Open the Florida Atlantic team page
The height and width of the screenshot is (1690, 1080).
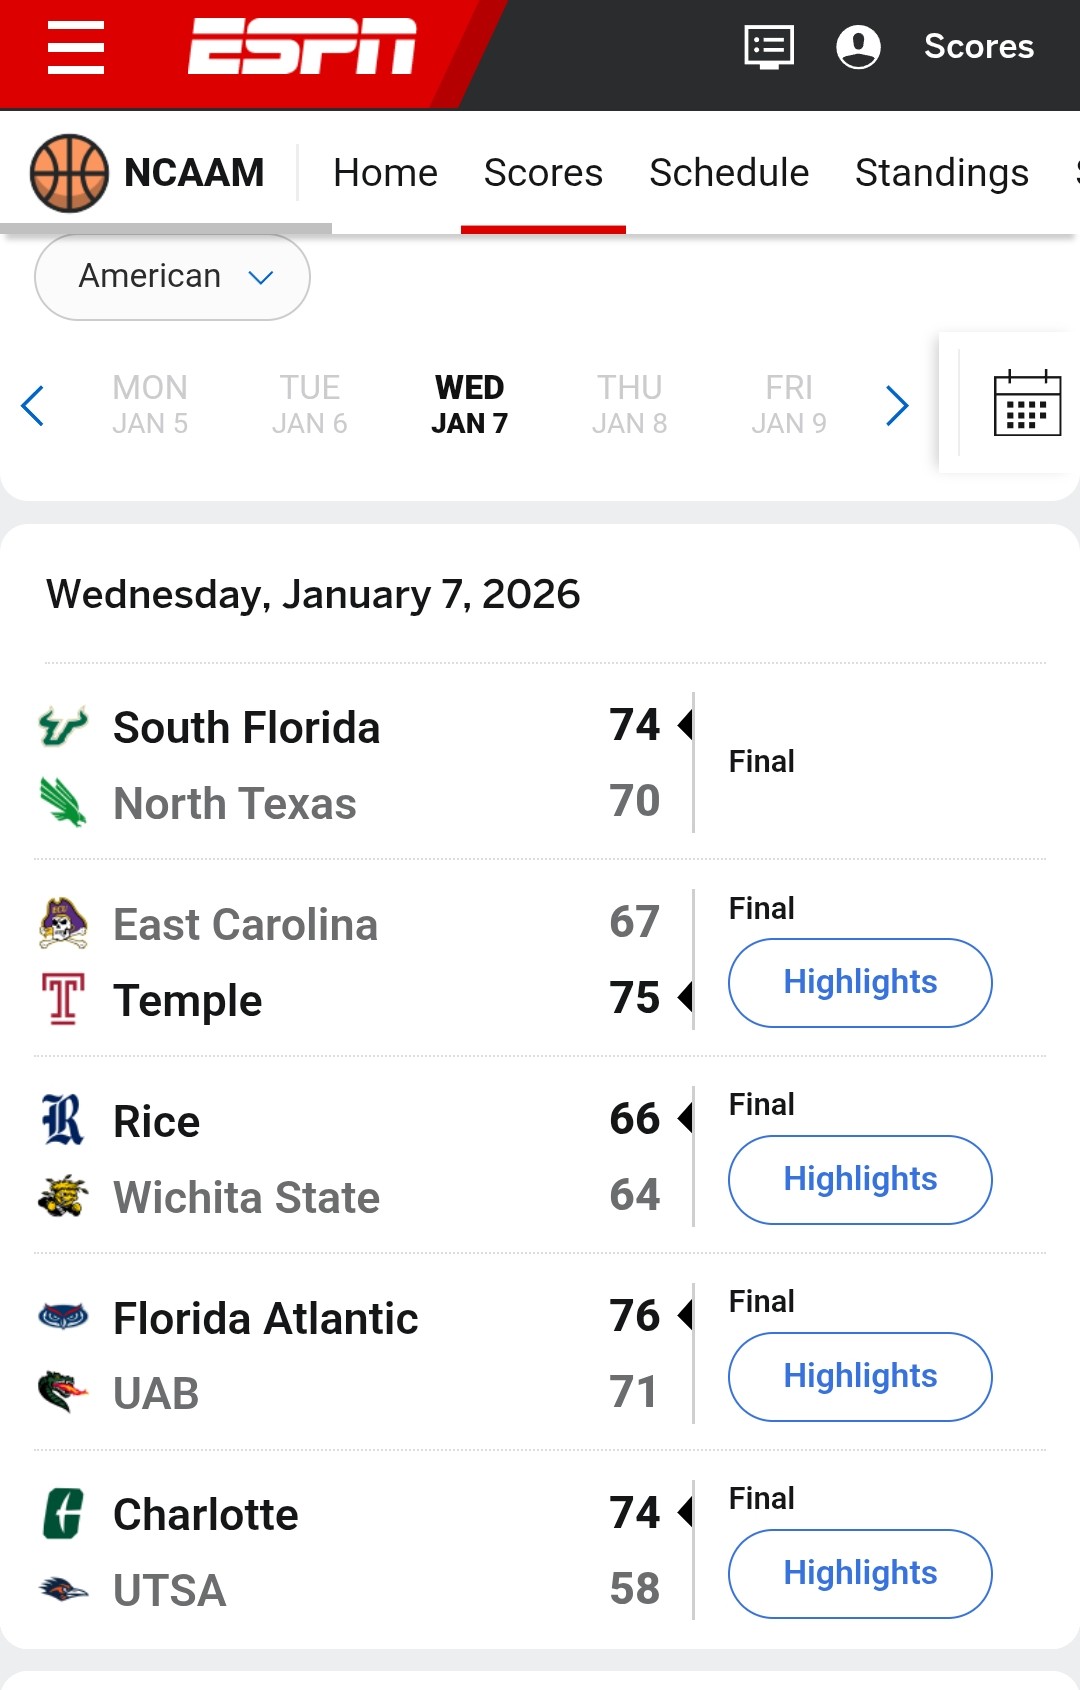click(265, 1318)
